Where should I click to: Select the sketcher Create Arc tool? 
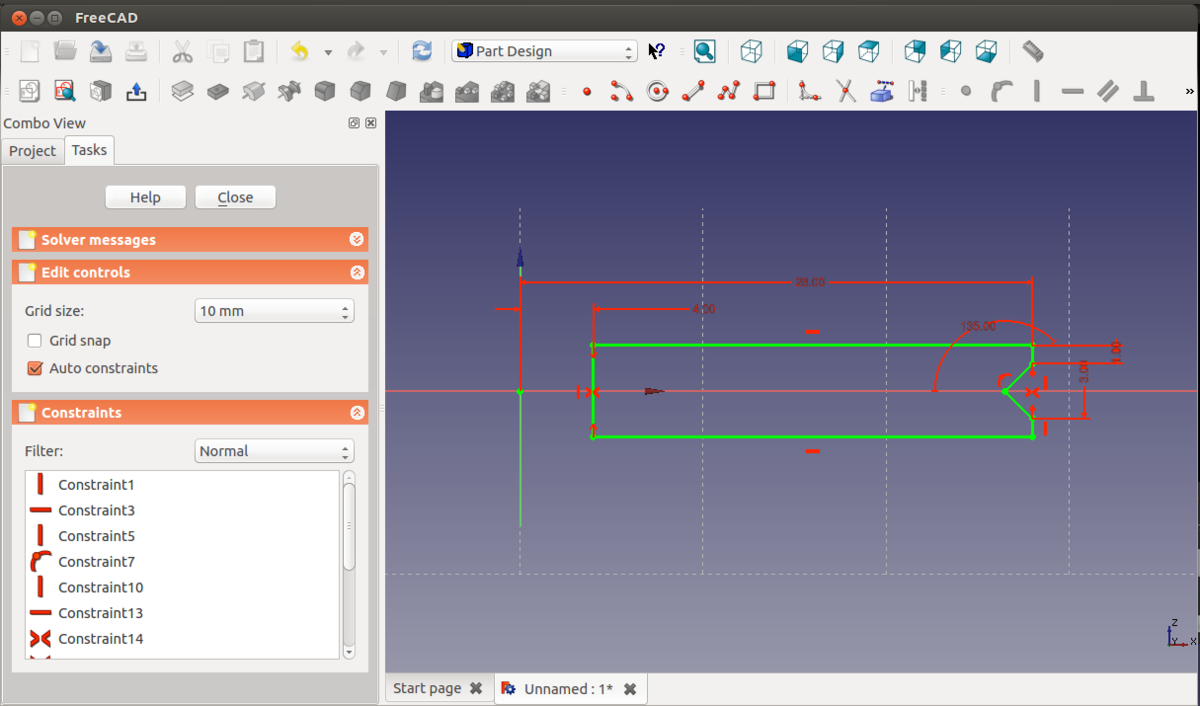622,92
